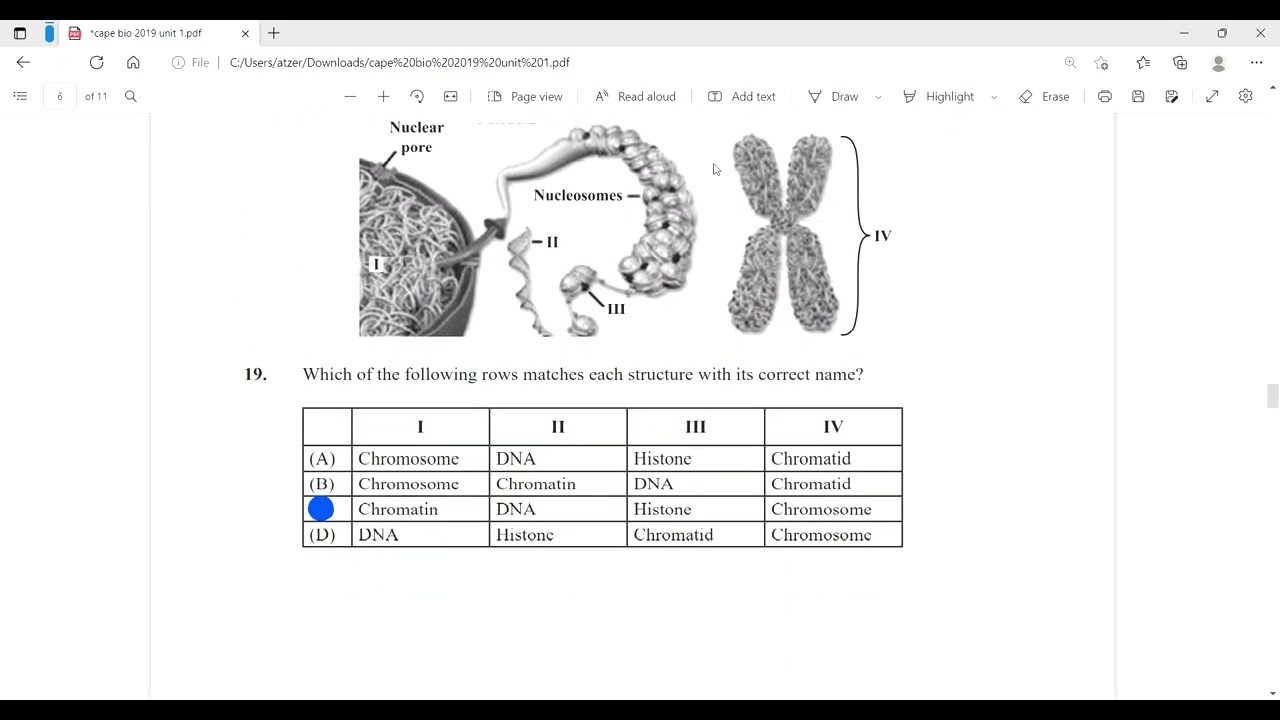Open the browser profile icon
The image size is (1280, 720).
coord(1218,62)
